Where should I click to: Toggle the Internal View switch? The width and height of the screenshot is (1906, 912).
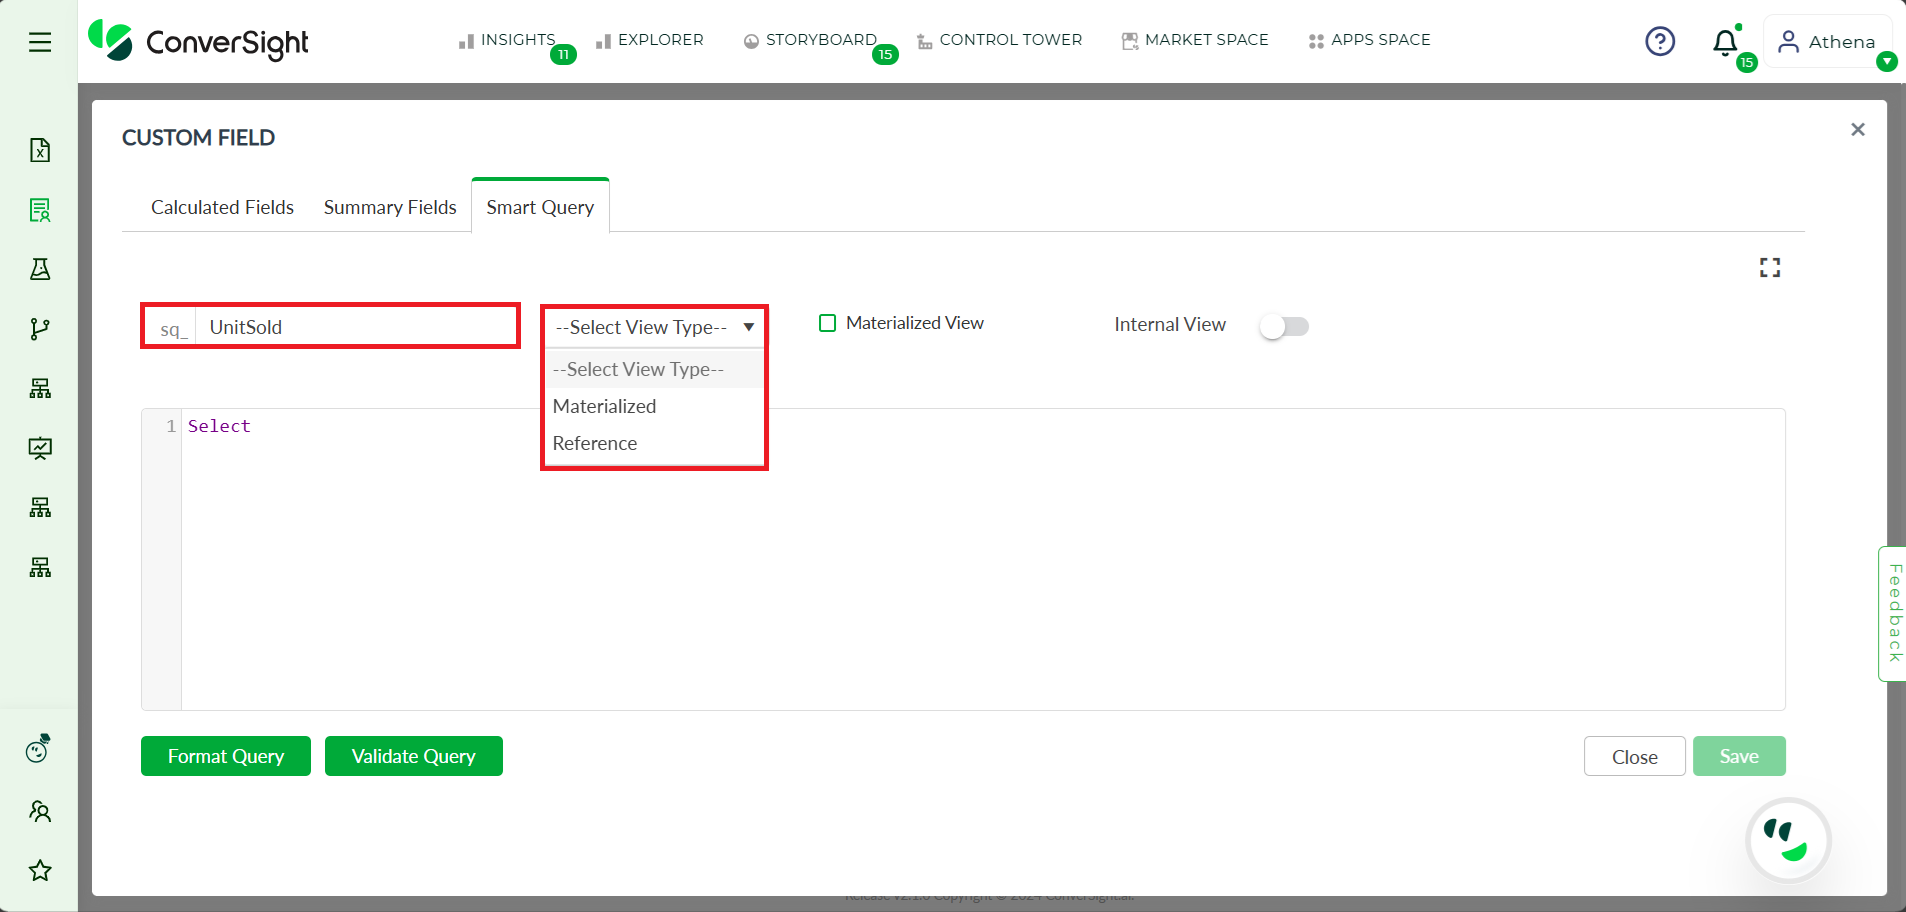[x=1284, y=326]
